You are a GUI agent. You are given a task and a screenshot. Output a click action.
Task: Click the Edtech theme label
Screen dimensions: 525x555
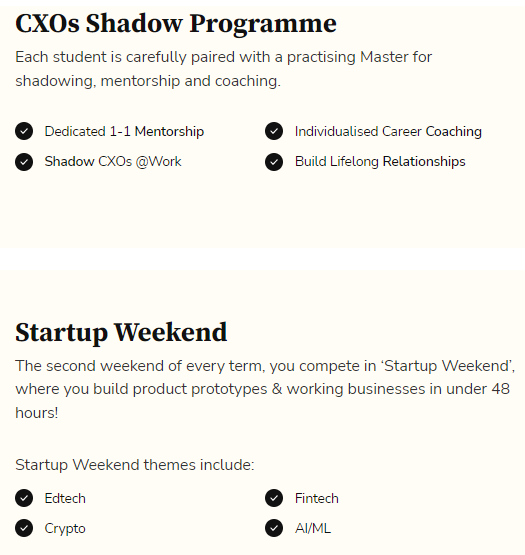coord(65,498)
